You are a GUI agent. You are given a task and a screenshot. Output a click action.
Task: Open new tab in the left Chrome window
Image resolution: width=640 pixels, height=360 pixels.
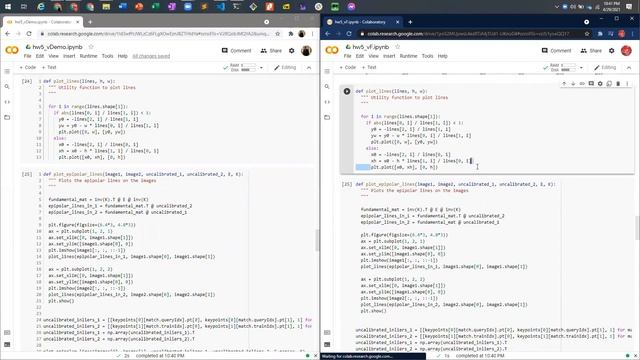click(90, 22)
